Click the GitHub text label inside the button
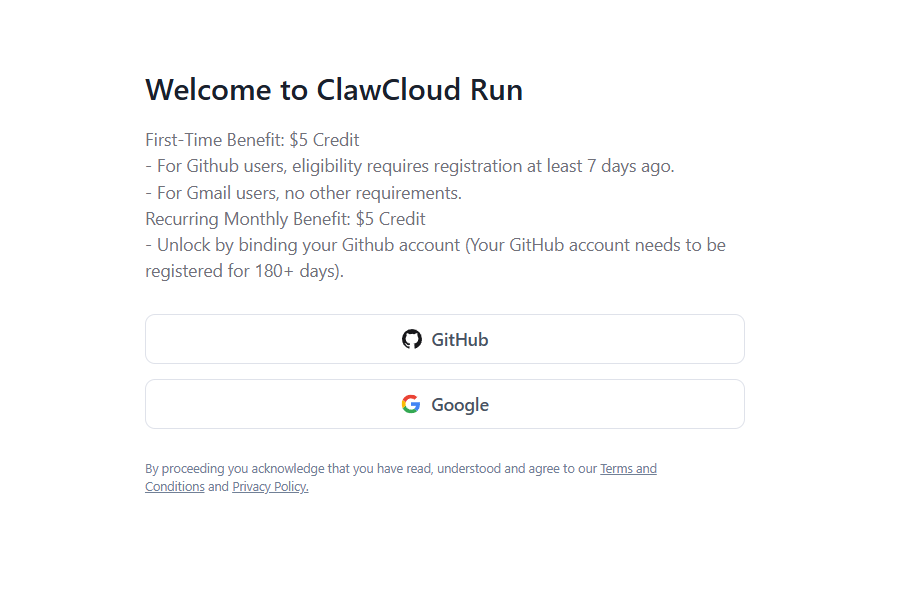This screenshot has height=590, width=905. click(x=459, y=339)
